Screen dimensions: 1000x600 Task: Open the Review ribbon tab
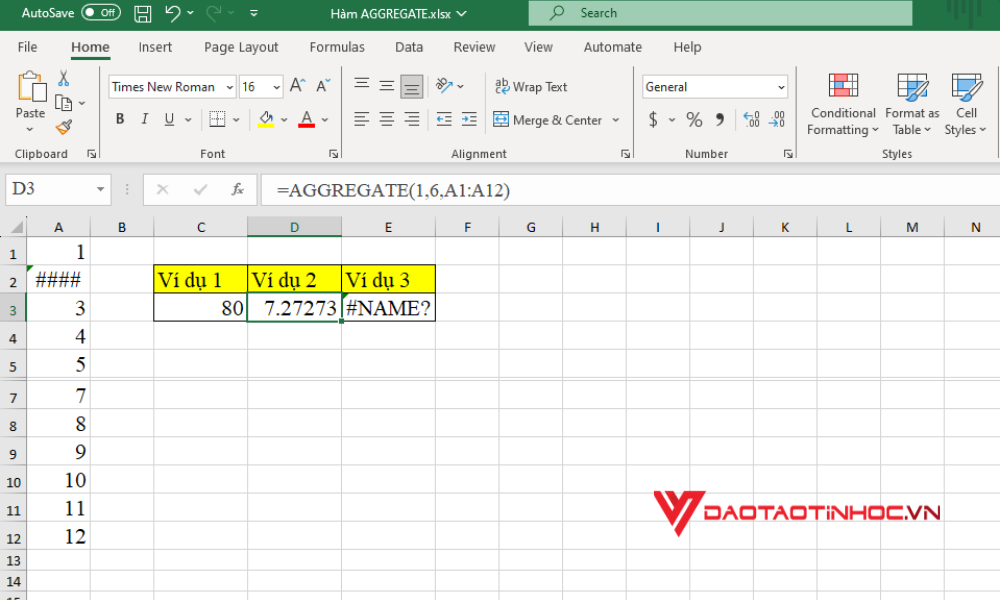(473, 47)
